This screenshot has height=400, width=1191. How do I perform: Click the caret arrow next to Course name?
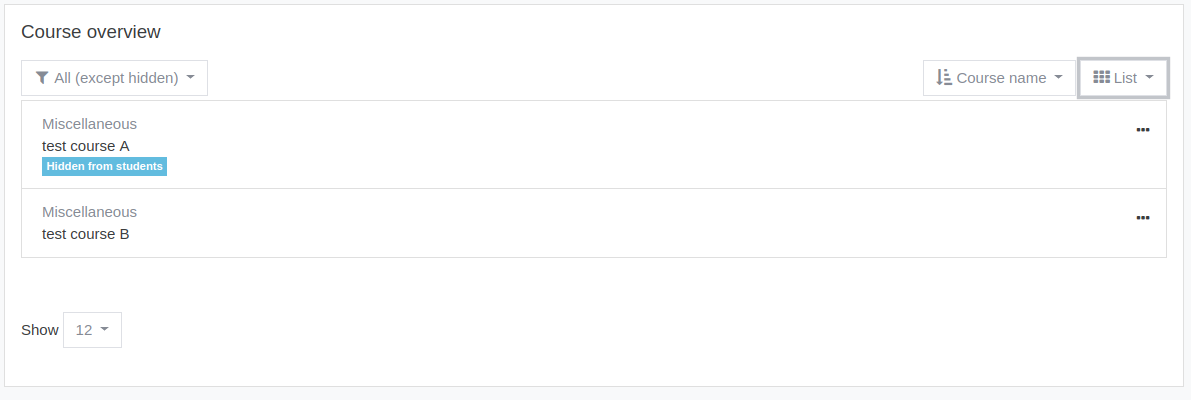point(1058,77)
